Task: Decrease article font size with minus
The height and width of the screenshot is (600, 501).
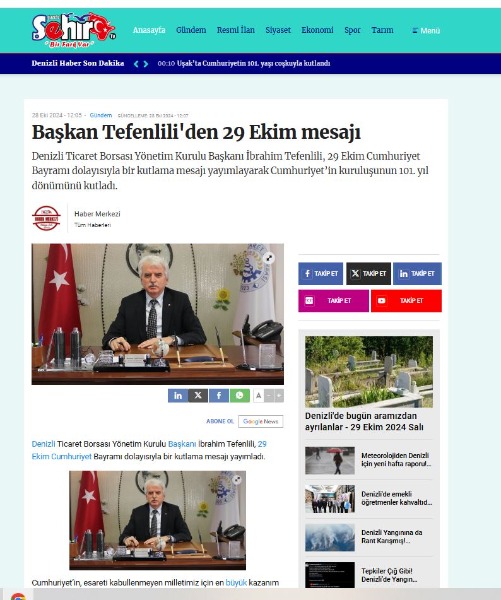Action: coord(269,396)
